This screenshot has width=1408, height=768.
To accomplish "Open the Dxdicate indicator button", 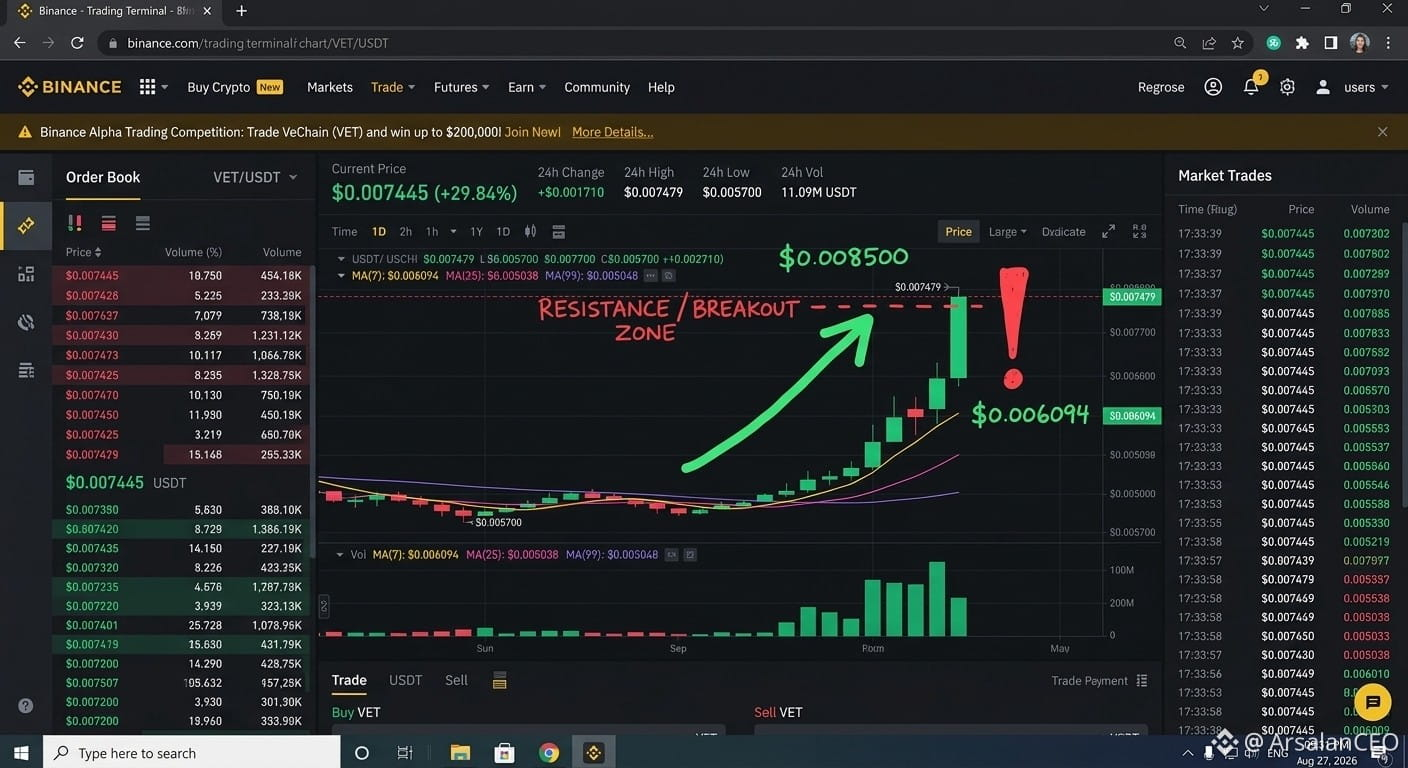I will 1063,231.
